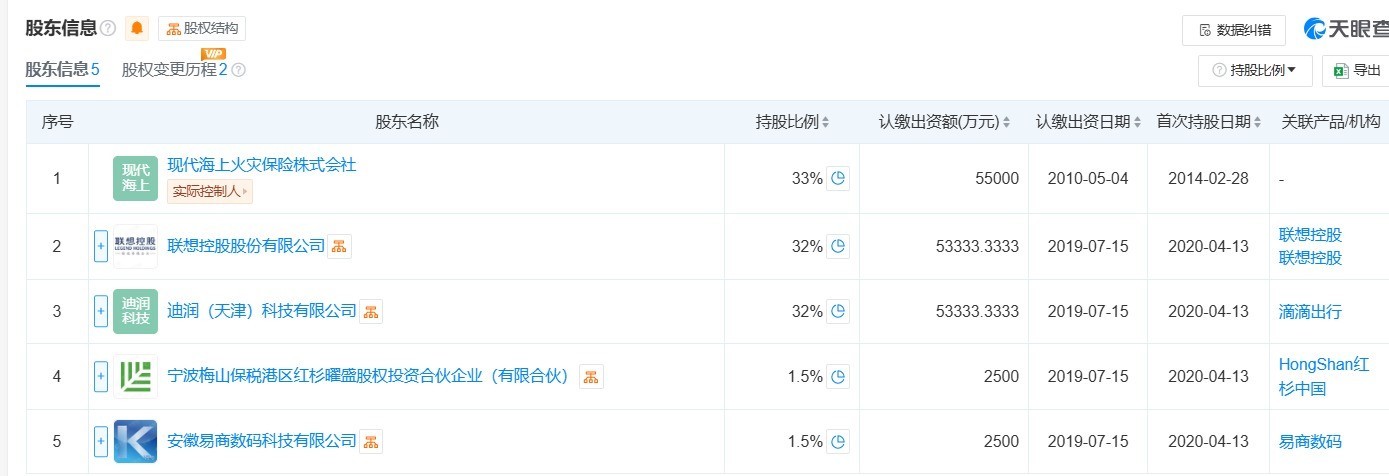Click the 股权结构 button
This screenshot has width=1389, height=476.
point(202,29)
